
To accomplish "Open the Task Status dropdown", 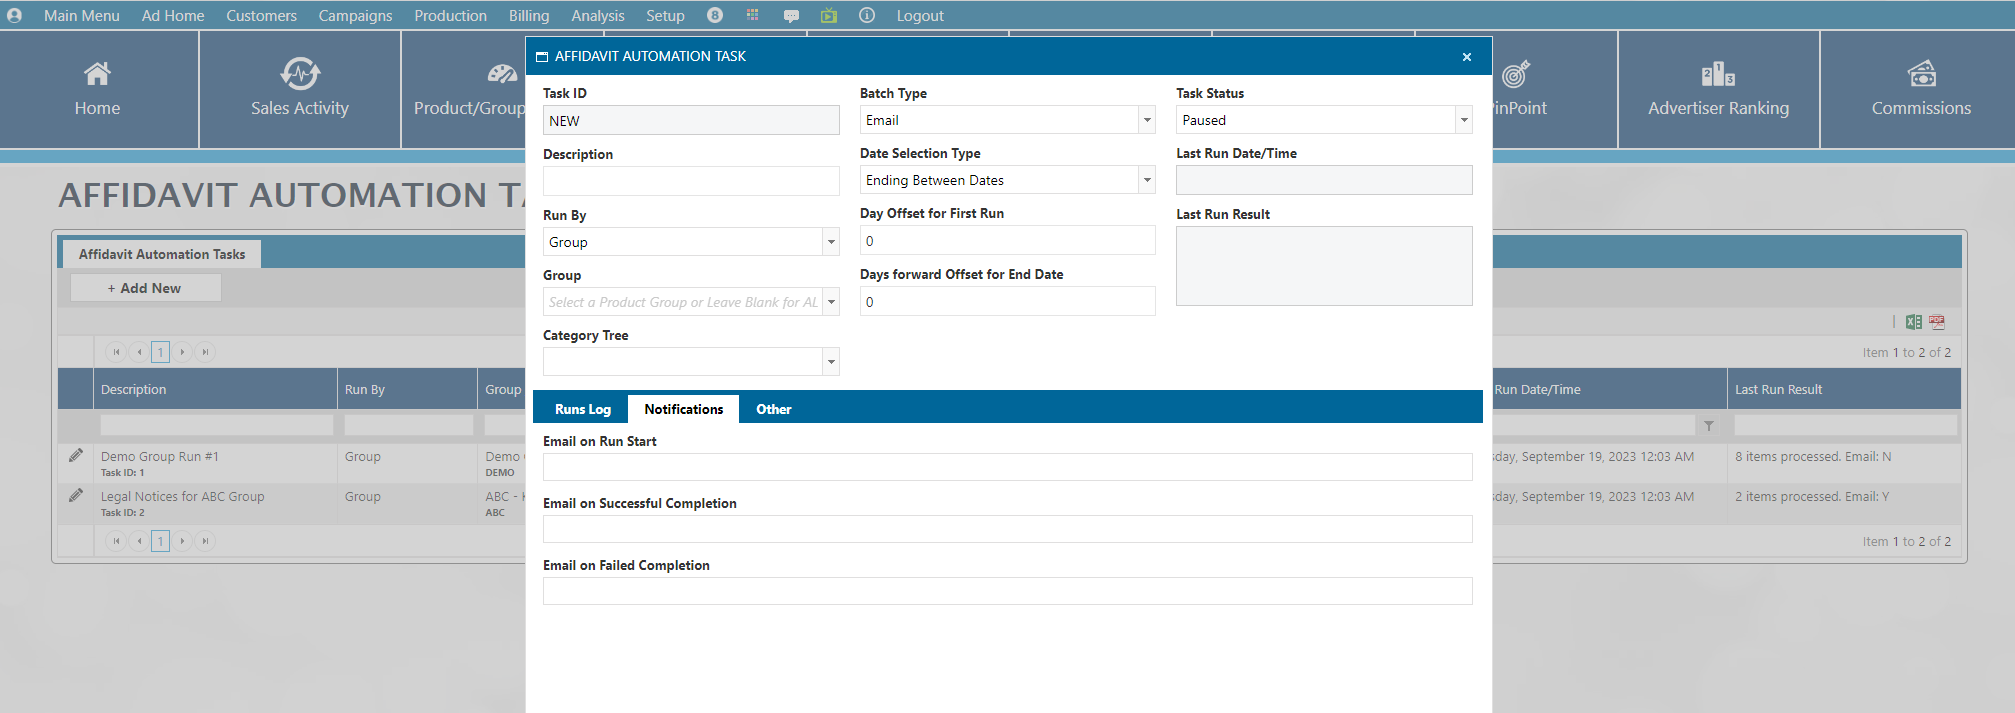I will coord(1463,120).
